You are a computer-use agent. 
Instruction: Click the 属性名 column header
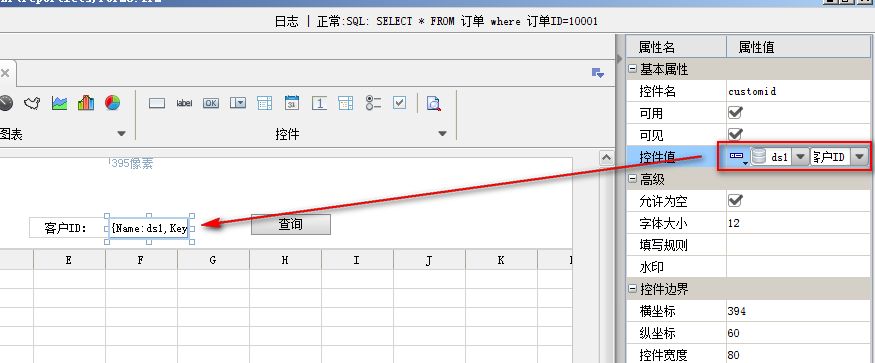click(x=676, y=47)
